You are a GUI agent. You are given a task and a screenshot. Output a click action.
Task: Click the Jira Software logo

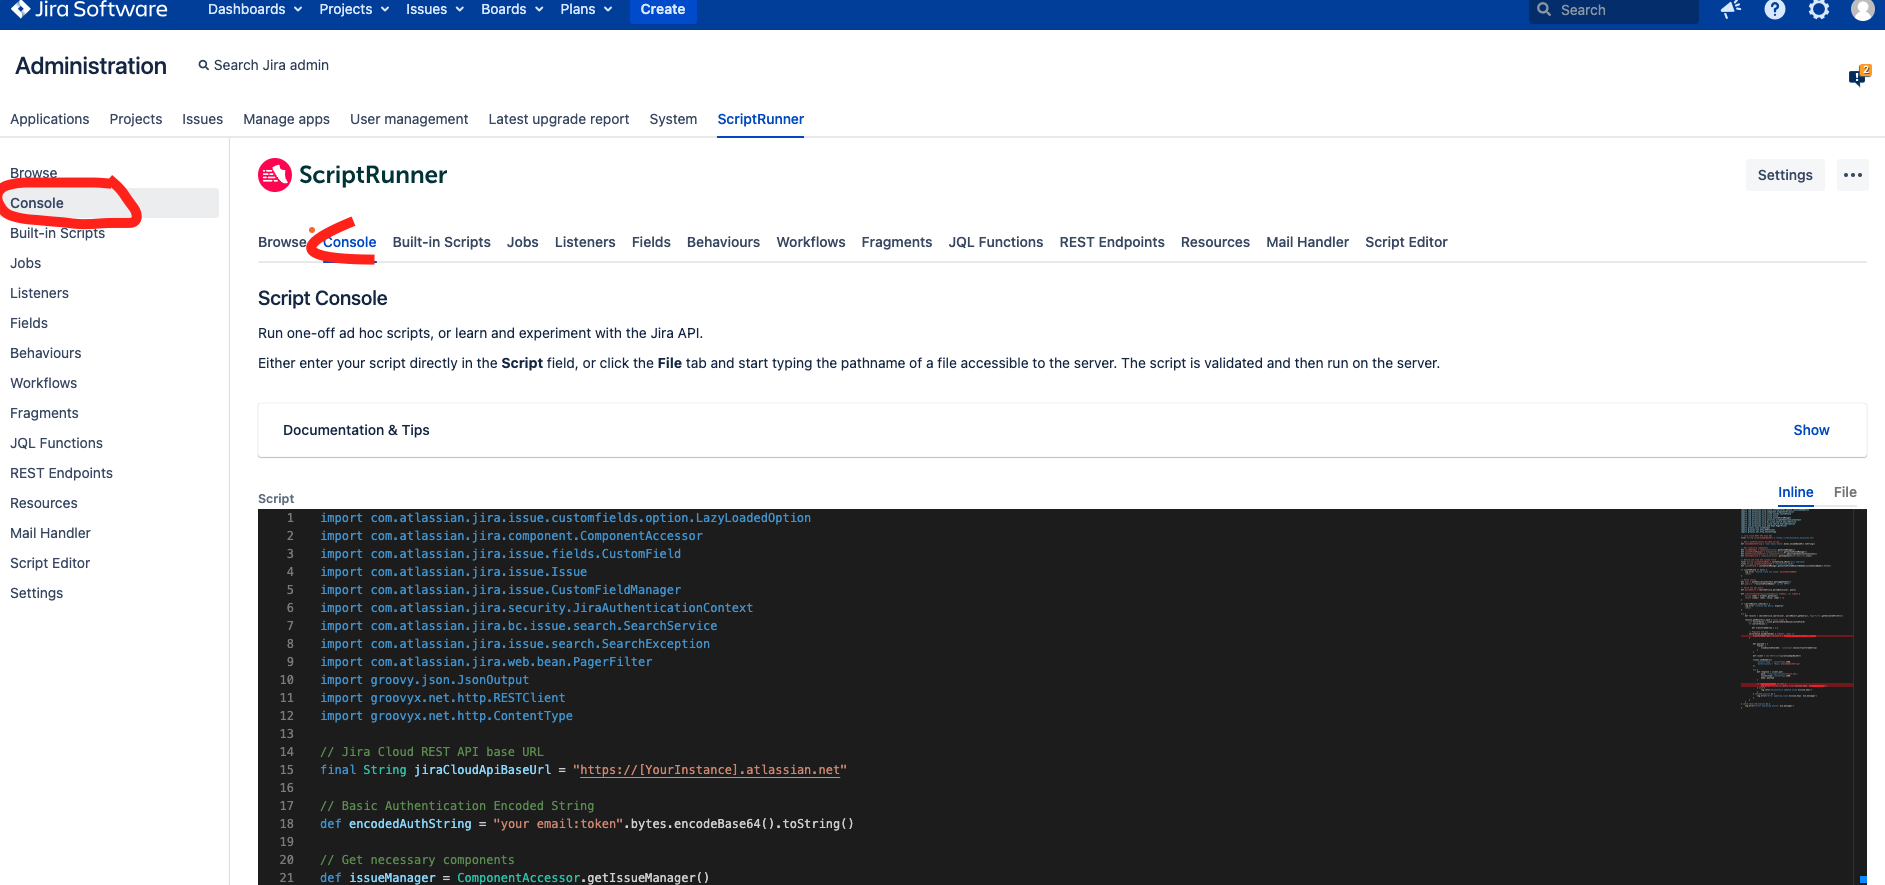[x=90, y=10]
